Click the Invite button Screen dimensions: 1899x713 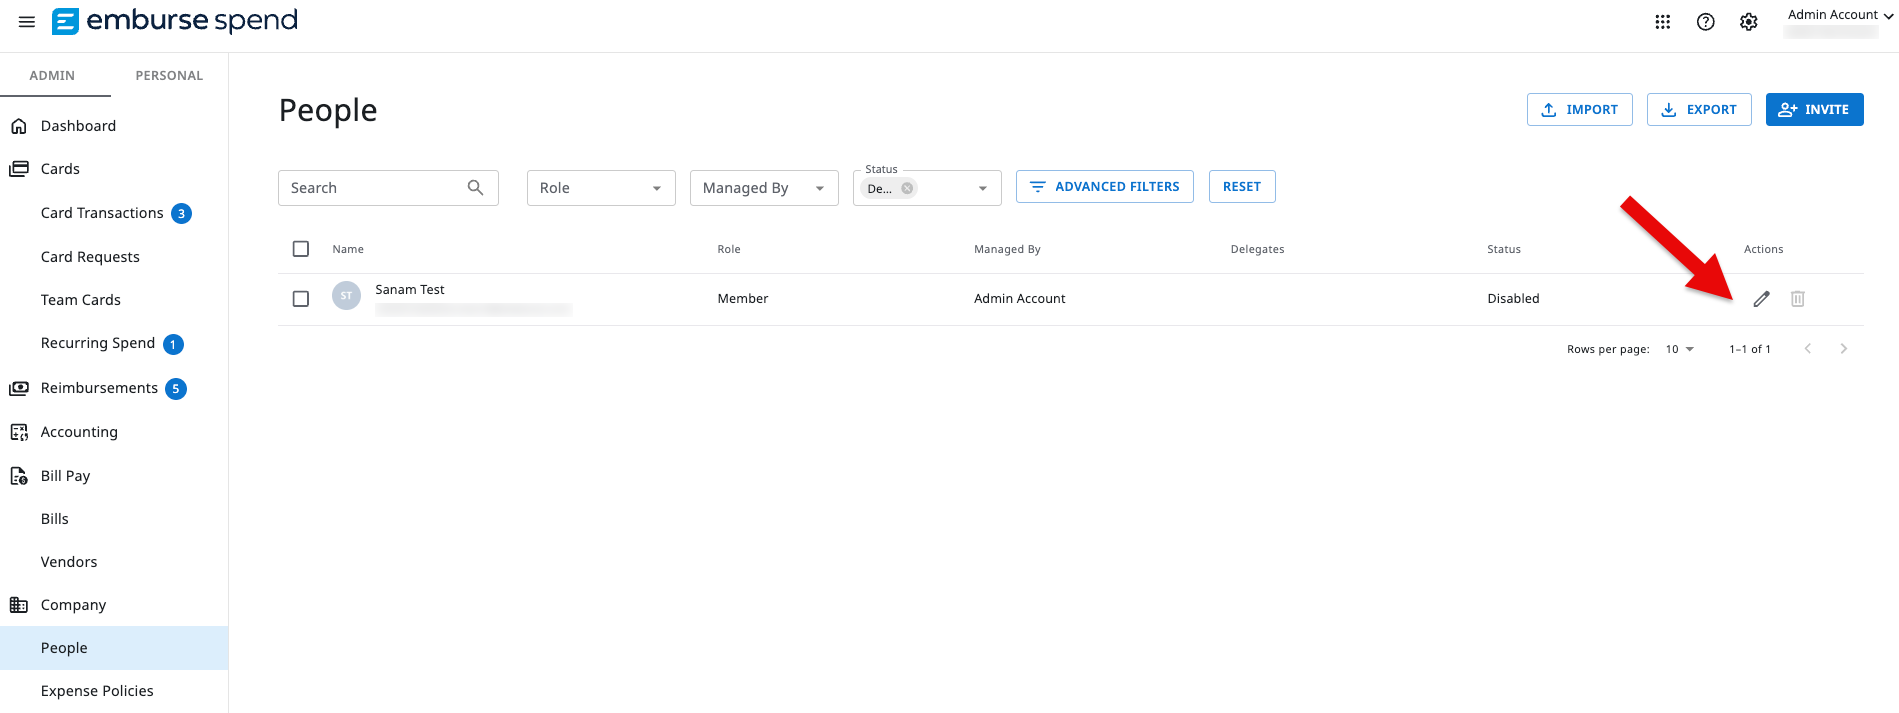click(1813, 110)
